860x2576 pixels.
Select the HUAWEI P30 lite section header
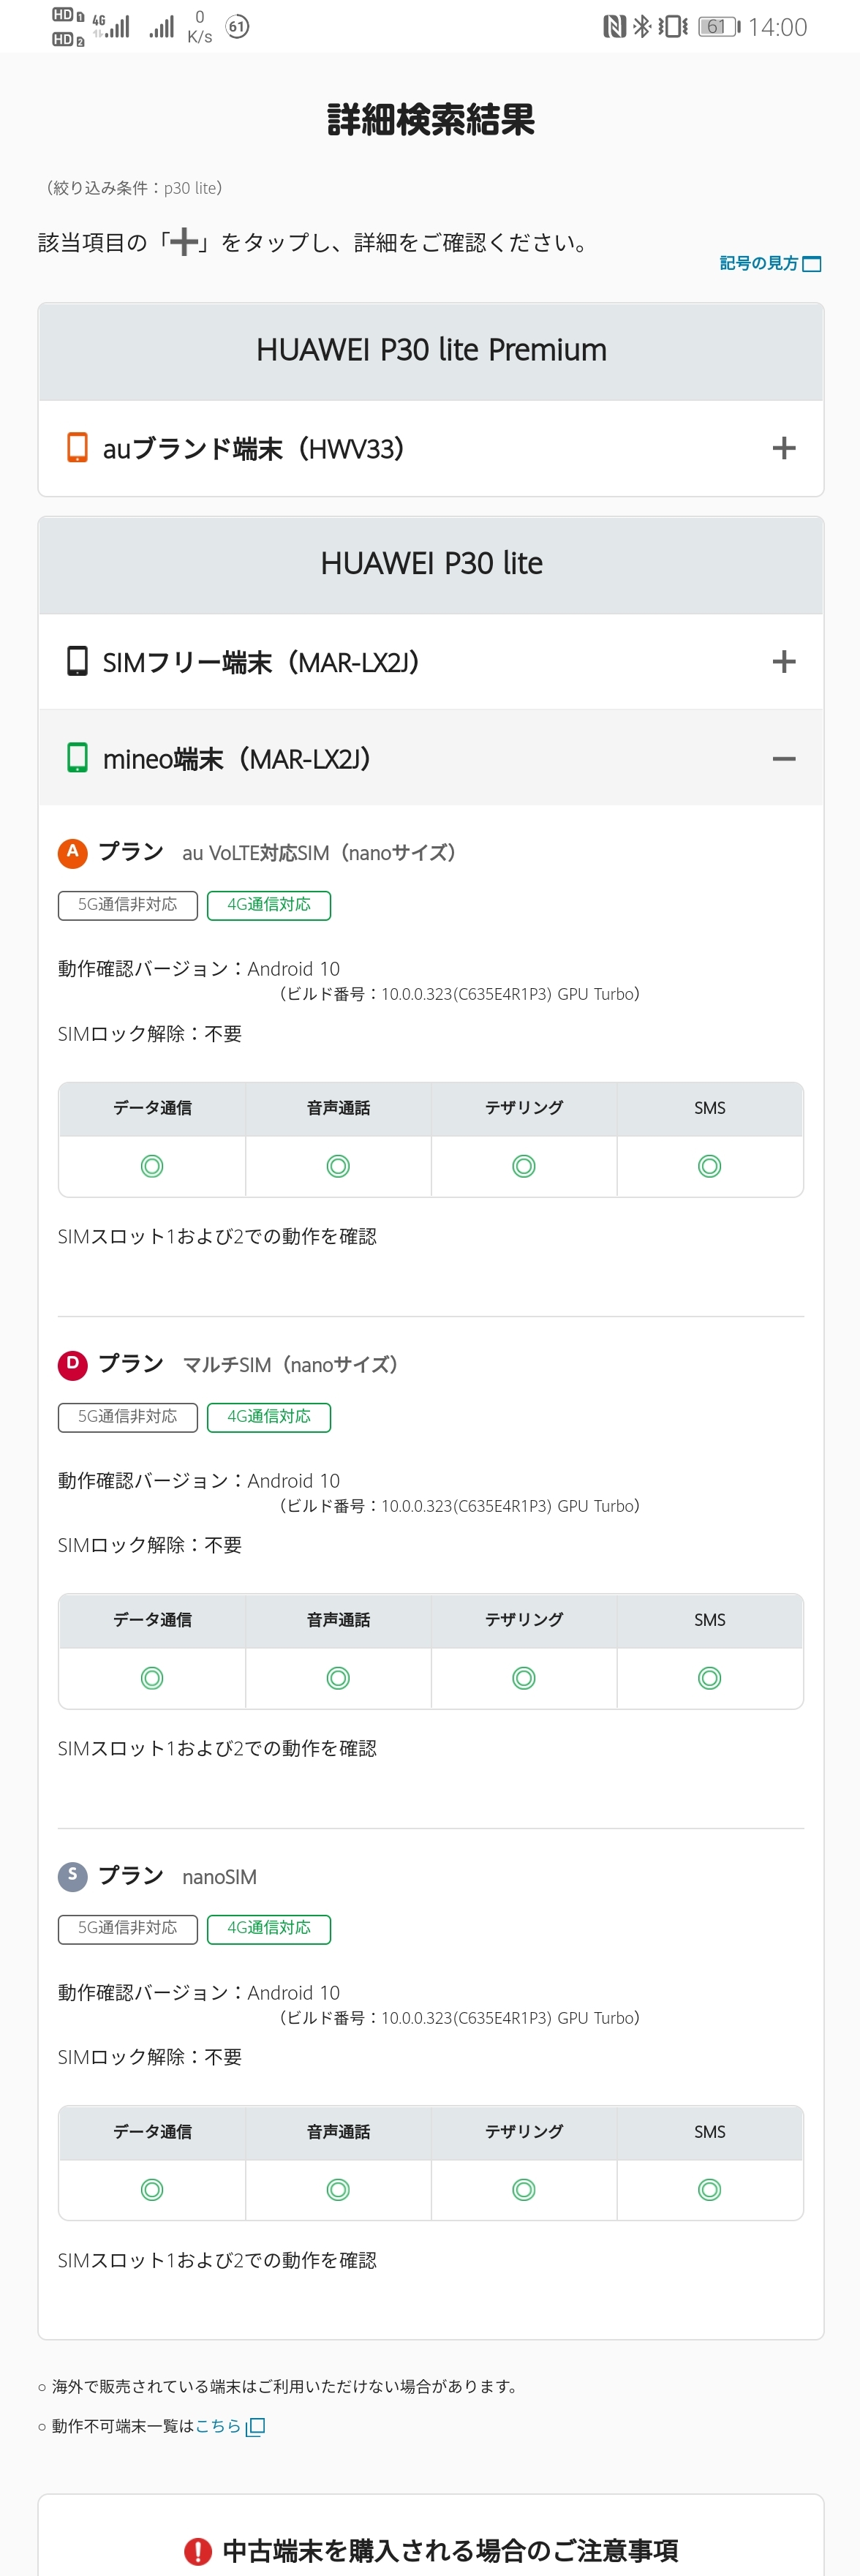coord(431,564)
